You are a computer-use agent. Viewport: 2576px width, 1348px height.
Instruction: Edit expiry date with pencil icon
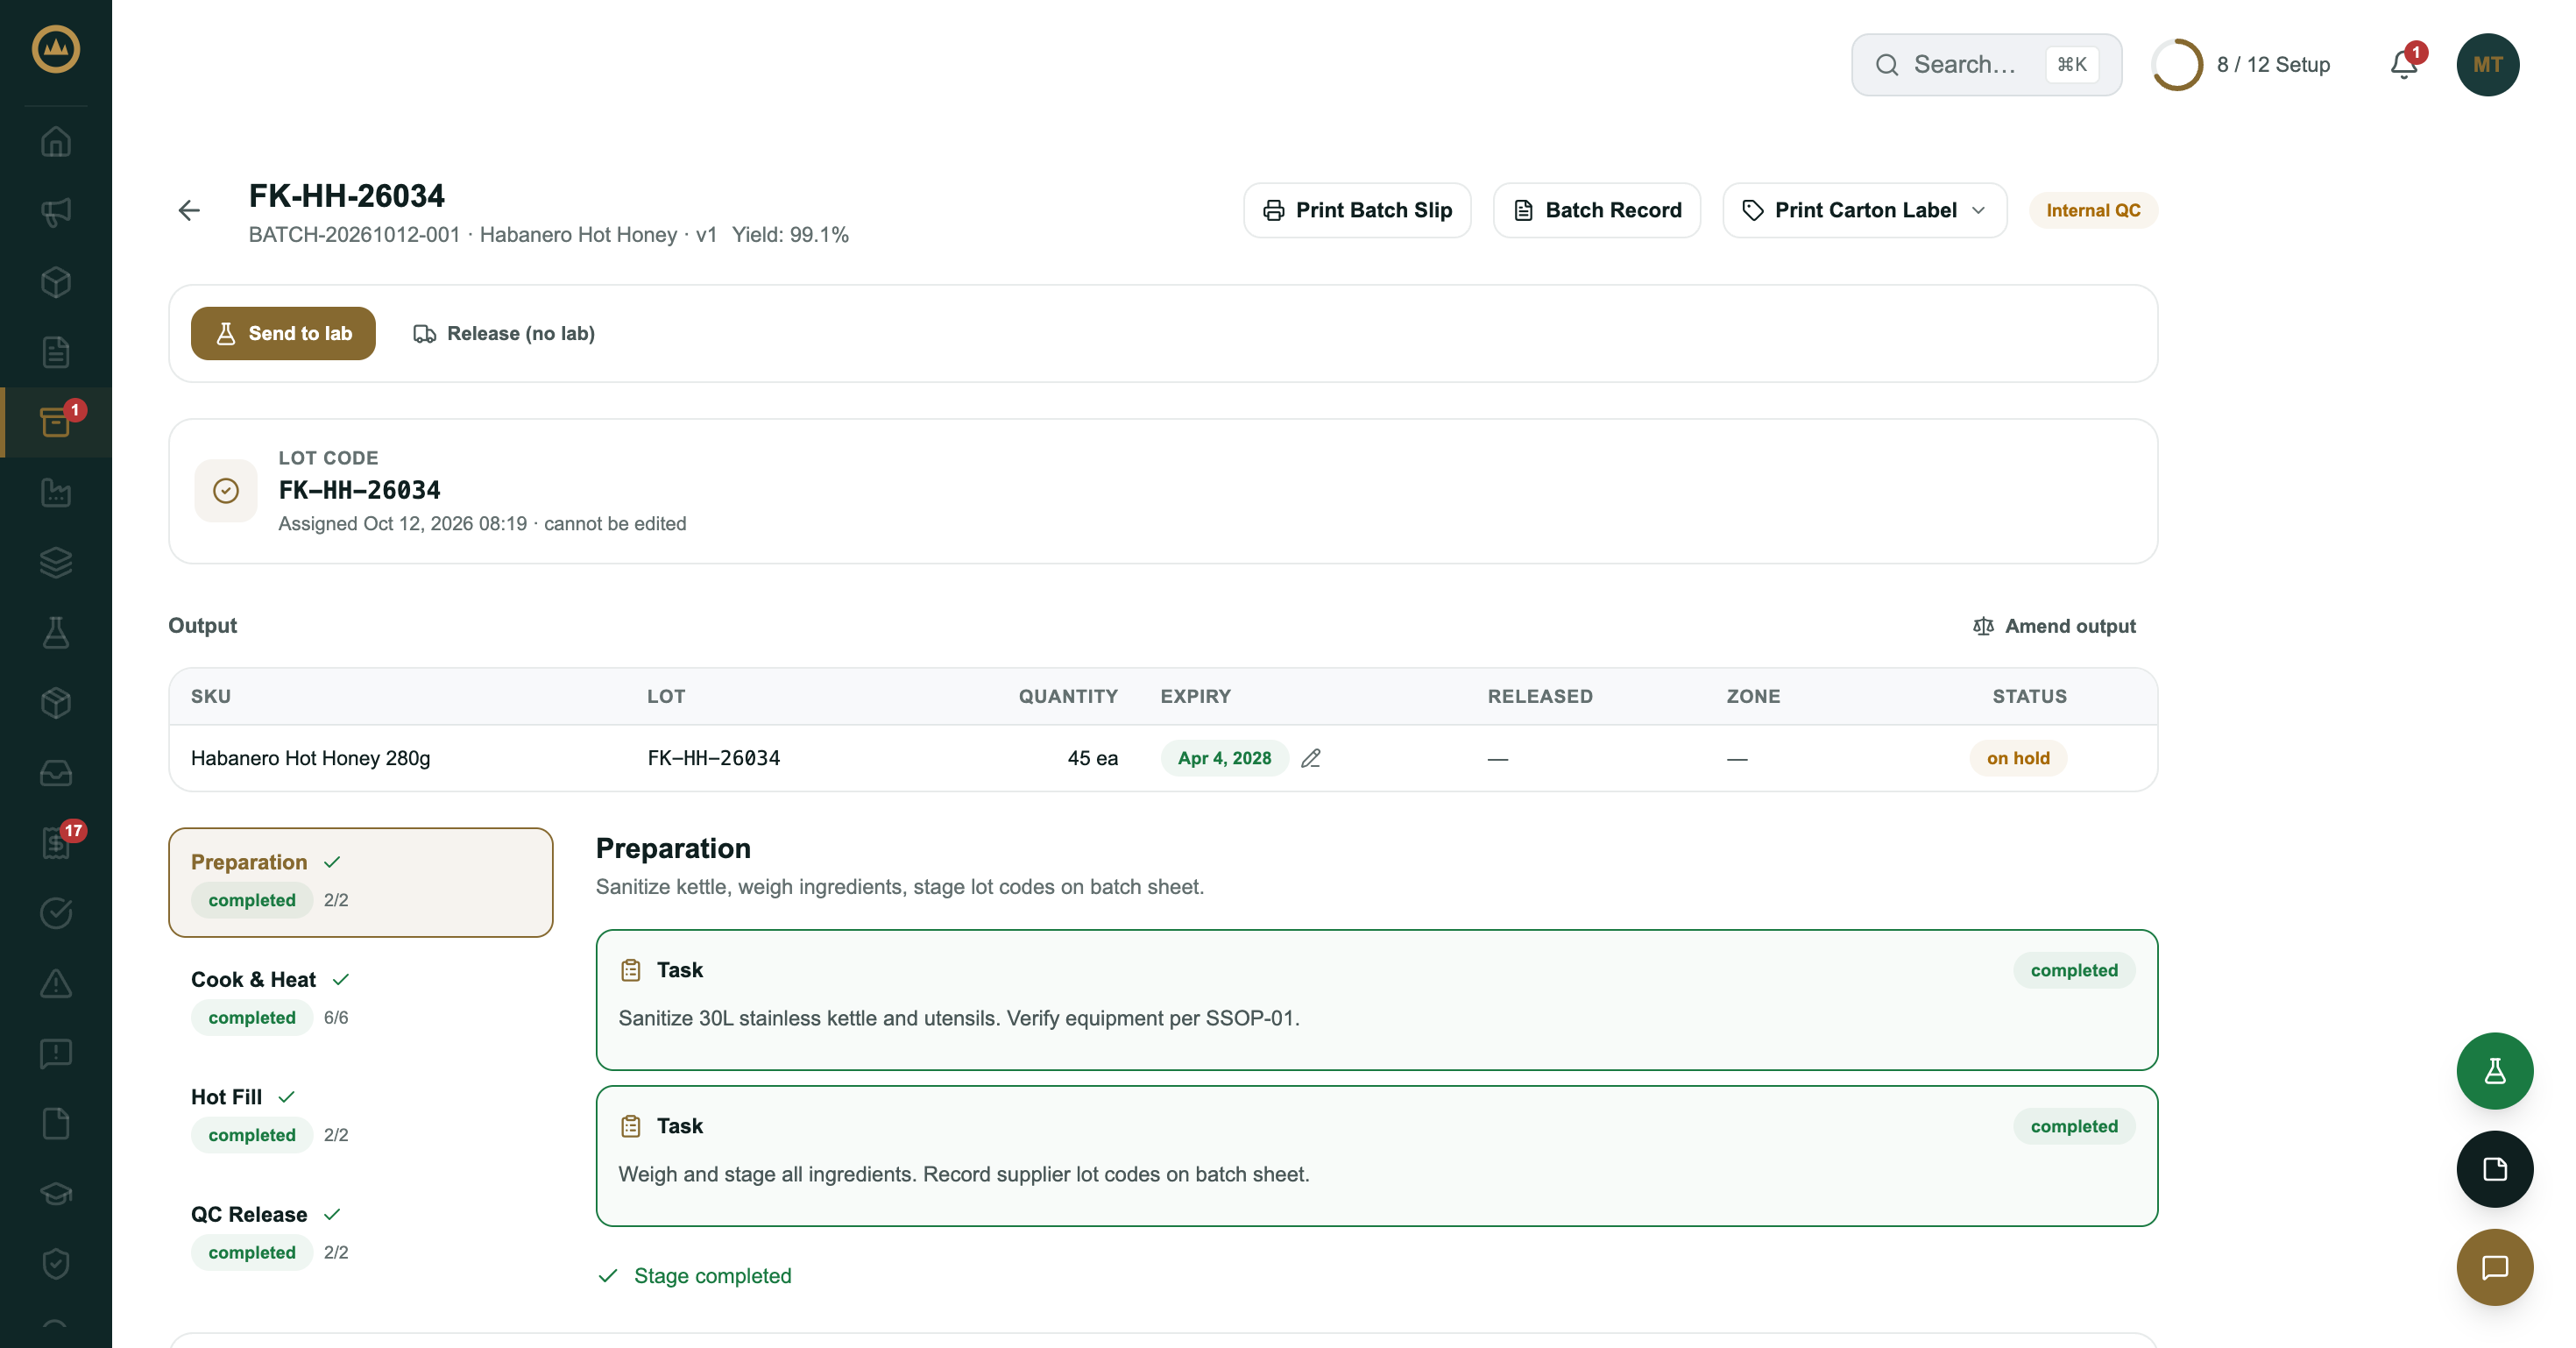tap(1311, 758)
